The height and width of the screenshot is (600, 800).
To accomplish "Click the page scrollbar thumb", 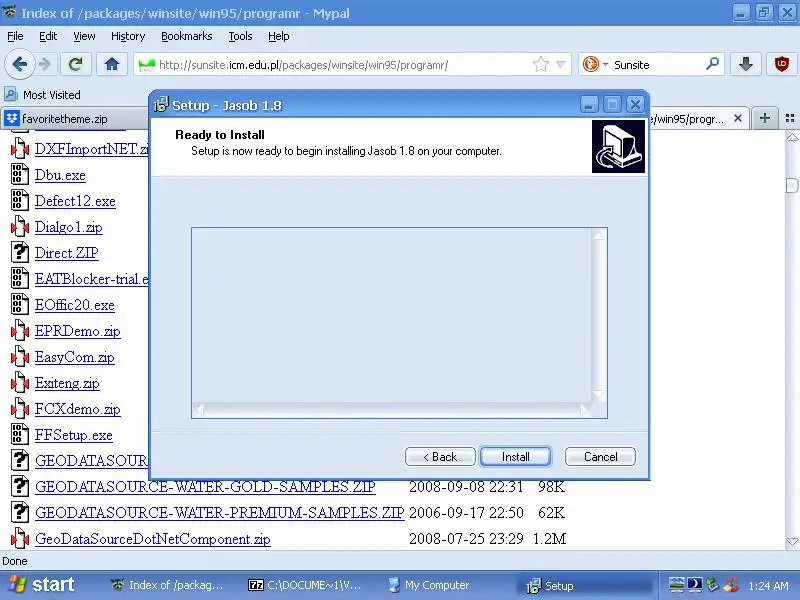I will 792,186.
